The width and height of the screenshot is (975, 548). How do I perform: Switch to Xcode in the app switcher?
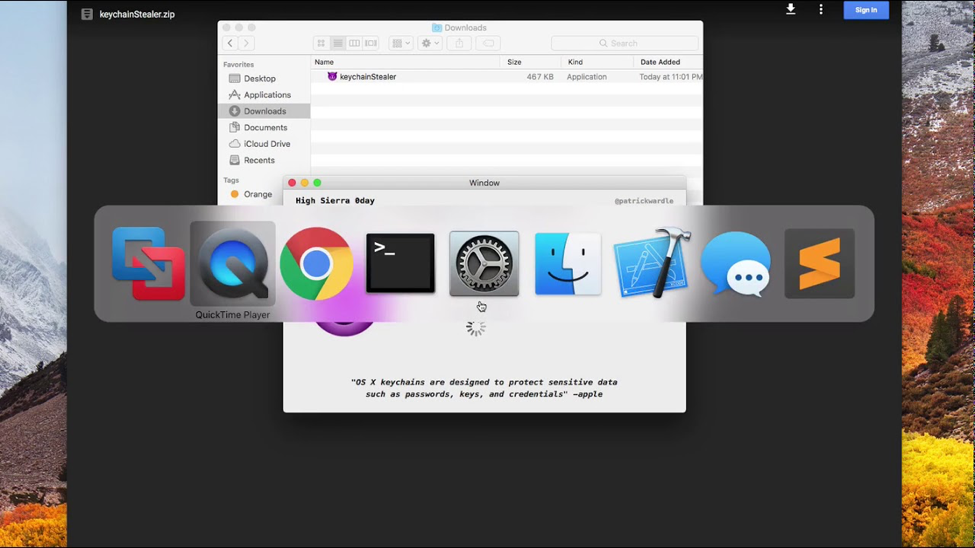click(652, 263)
